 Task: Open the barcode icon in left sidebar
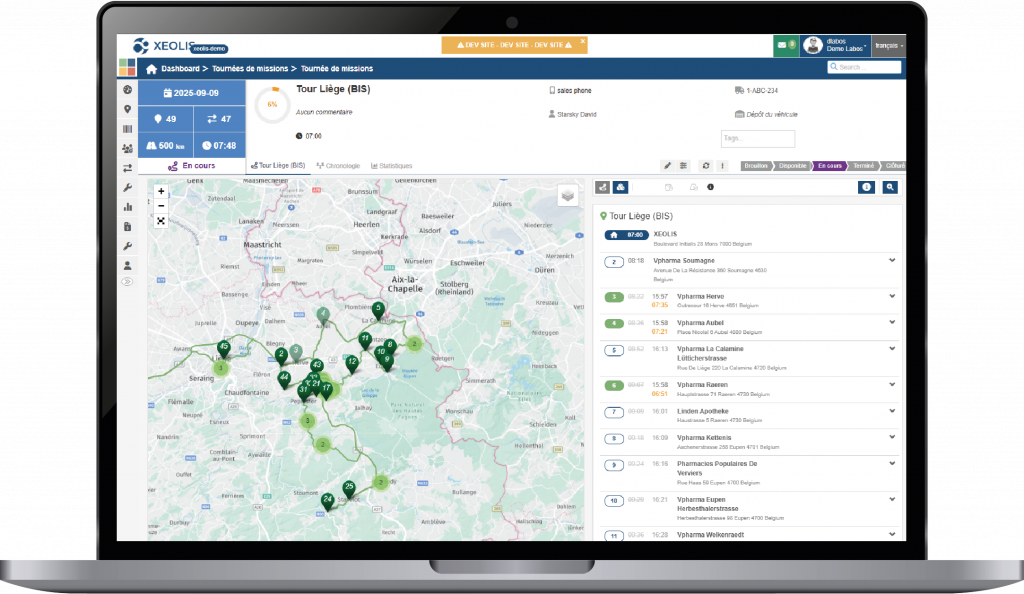click(127, 129)
